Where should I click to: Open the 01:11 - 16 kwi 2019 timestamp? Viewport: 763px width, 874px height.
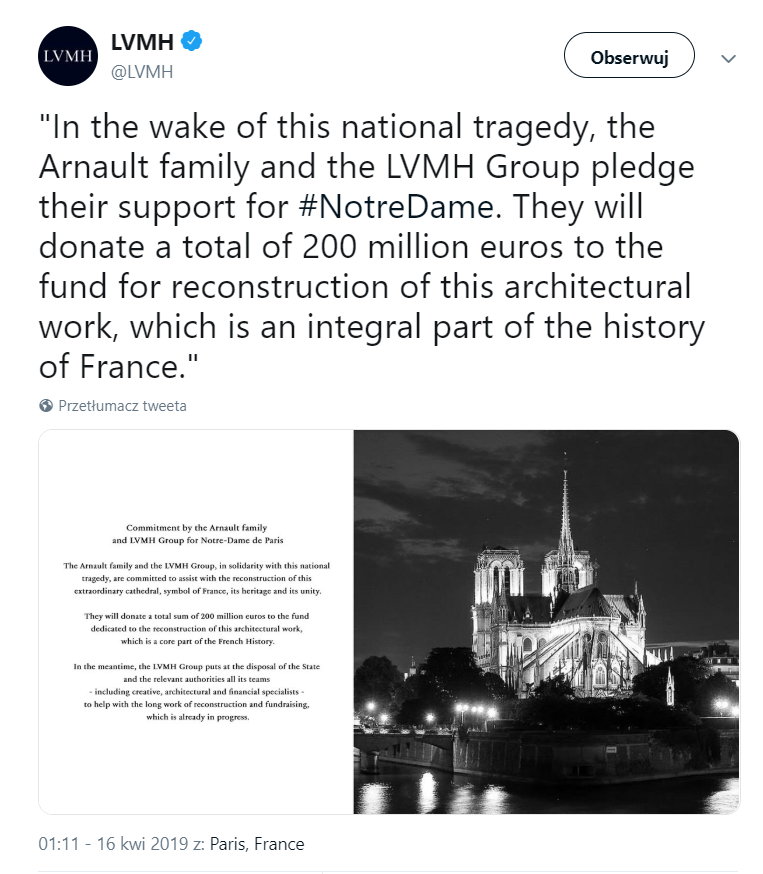pyautogui.click(x=112, y=844)
